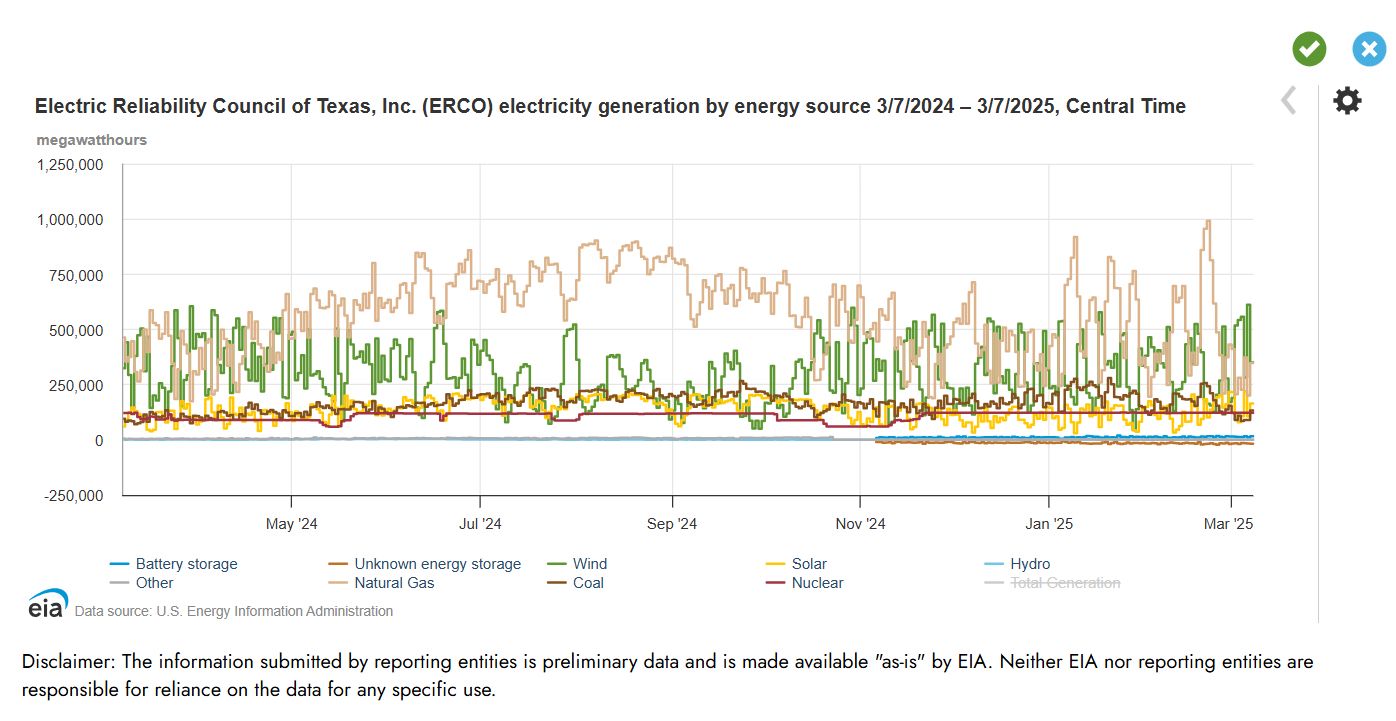Hide the Wind series via legend
1396x721 pixels.
point(590,564)
